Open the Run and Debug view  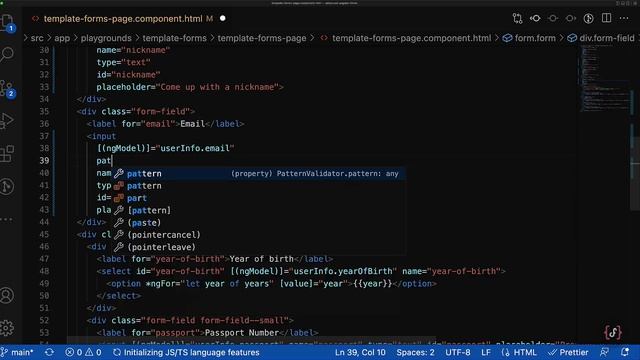click(7, 121)
